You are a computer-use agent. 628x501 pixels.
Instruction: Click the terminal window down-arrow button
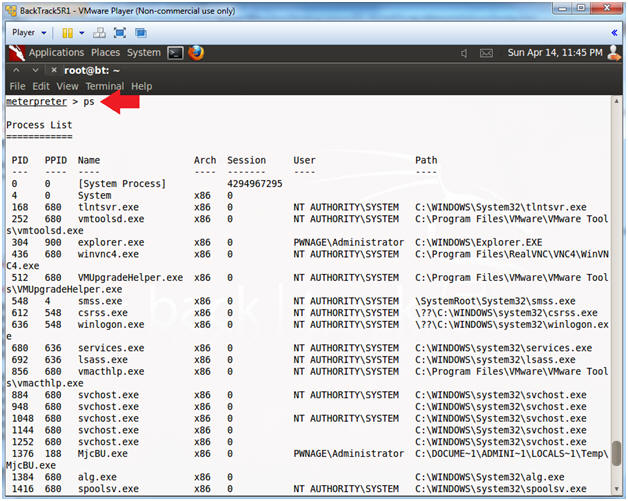point(35,70)
